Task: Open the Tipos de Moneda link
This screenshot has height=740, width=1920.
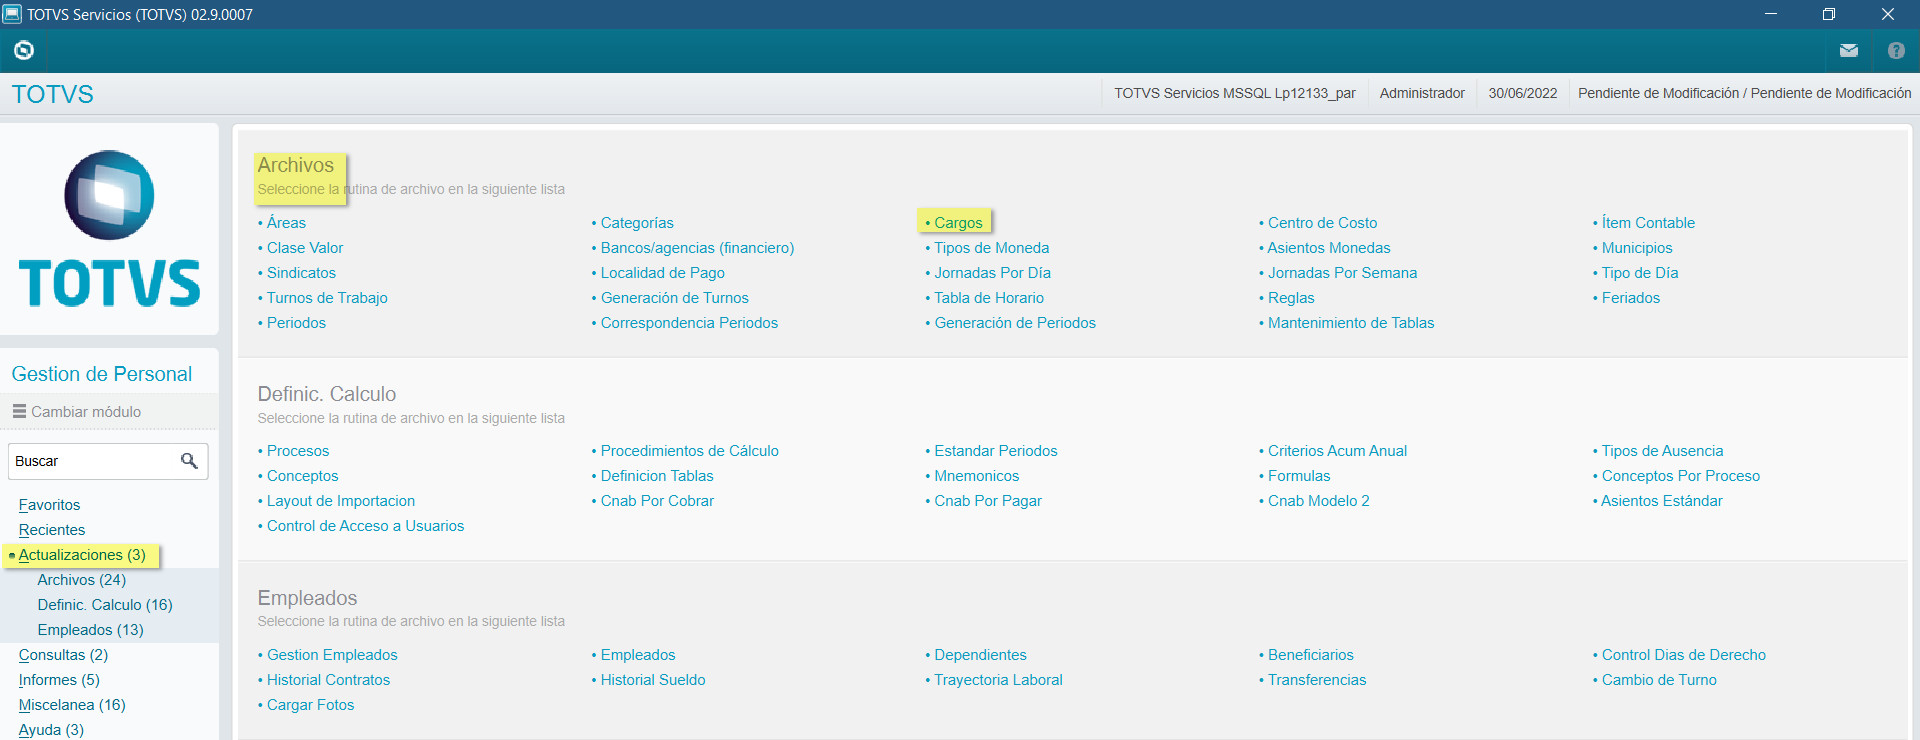Action: click(x=991, y=248)
